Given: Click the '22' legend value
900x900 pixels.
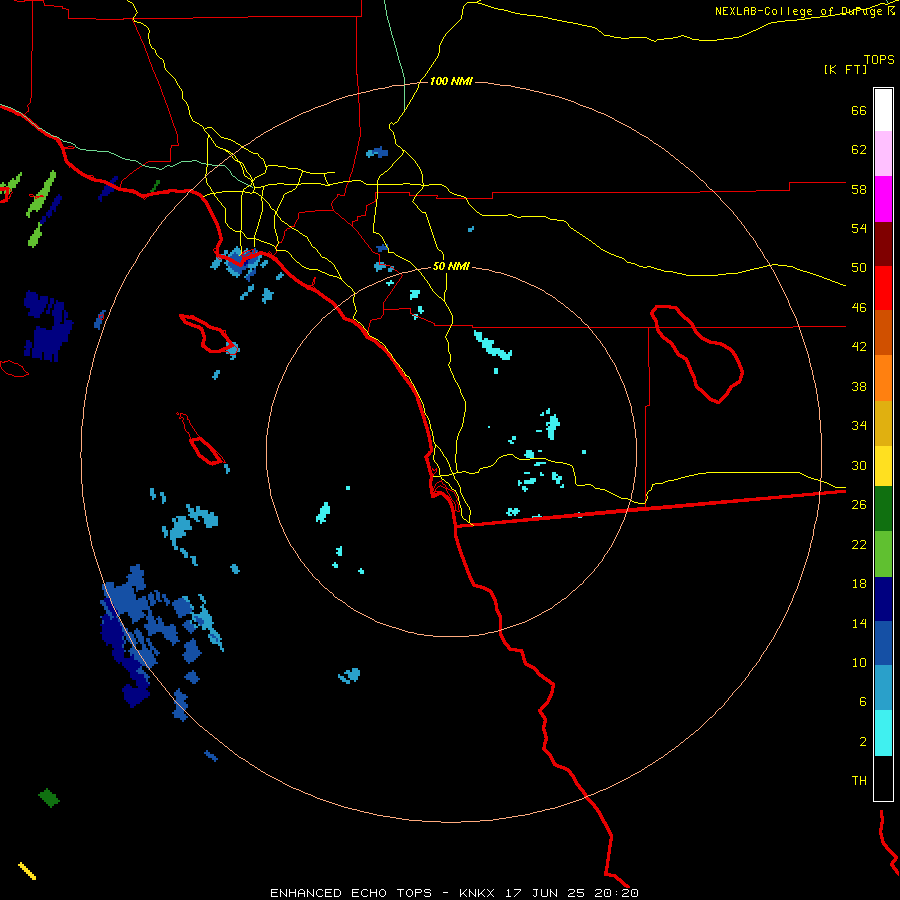Looking at the screenshot, I should point(859,544).
